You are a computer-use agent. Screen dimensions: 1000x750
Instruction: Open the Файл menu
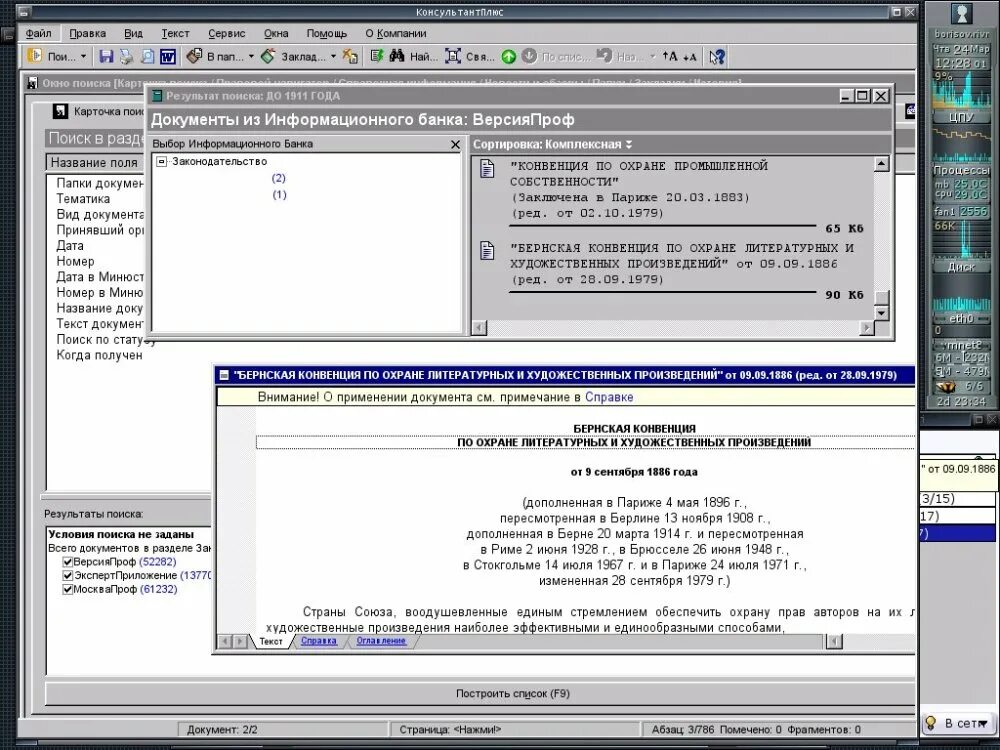[38, 33]
